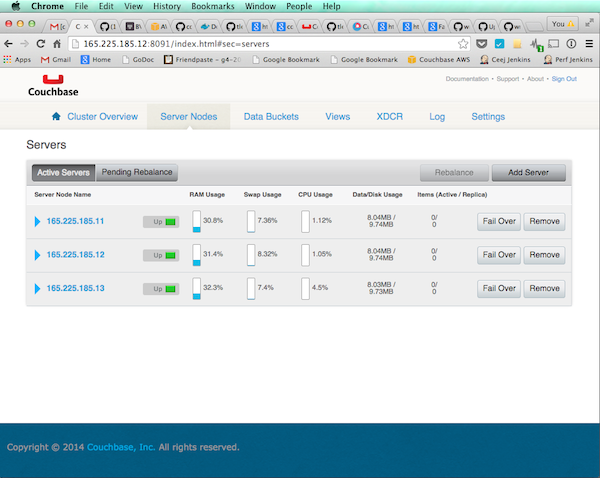This screenshot has height=478, width=600.
Task: Fail Over the 165.225.185.11 server
Action: click(499, 222)
